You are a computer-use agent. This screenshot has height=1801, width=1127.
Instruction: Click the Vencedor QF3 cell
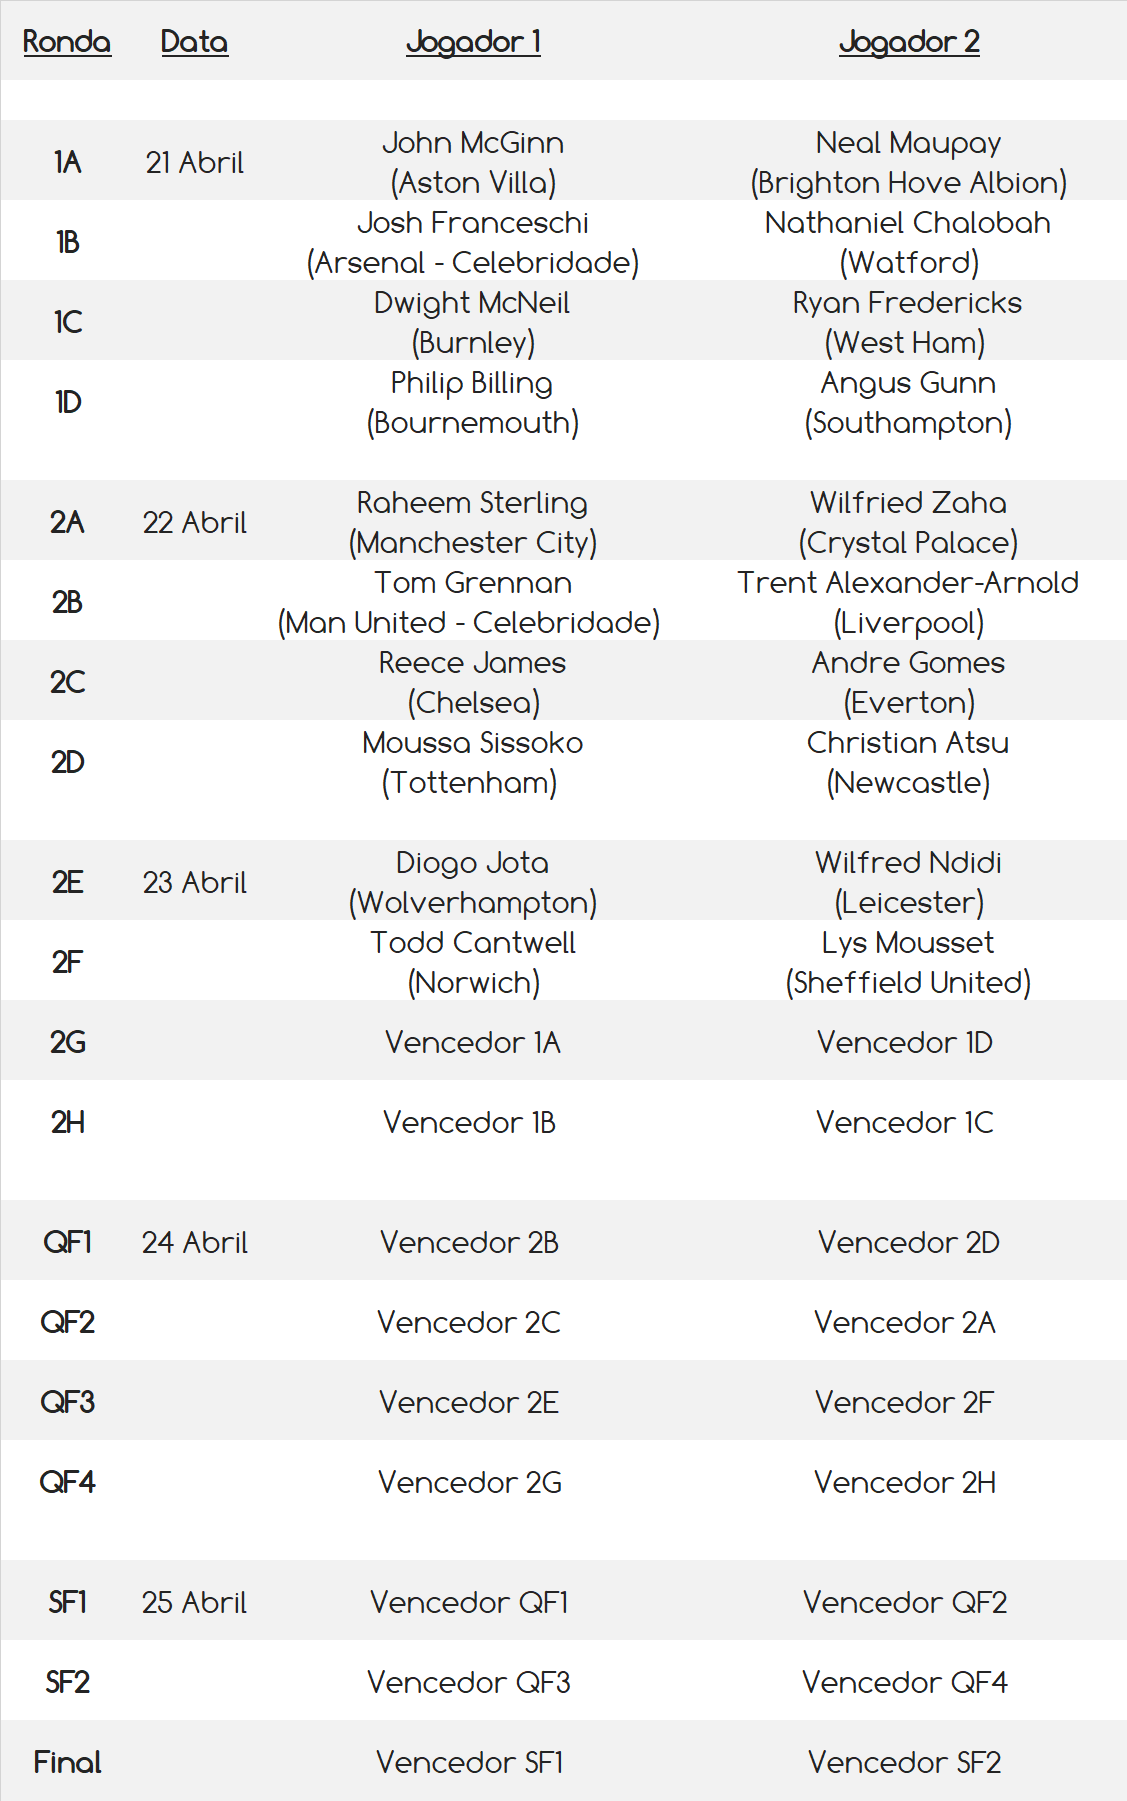pyautogui.click(x=469, y=1682)
